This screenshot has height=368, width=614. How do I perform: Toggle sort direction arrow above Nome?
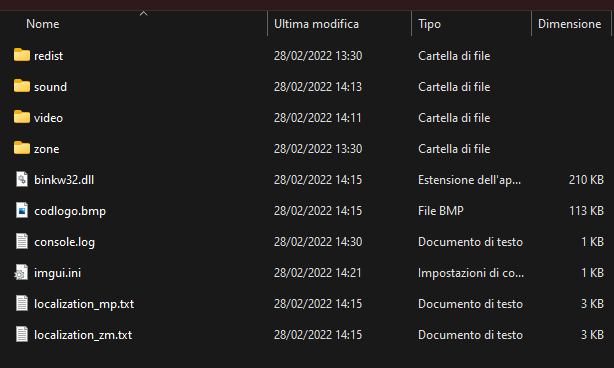144,13
